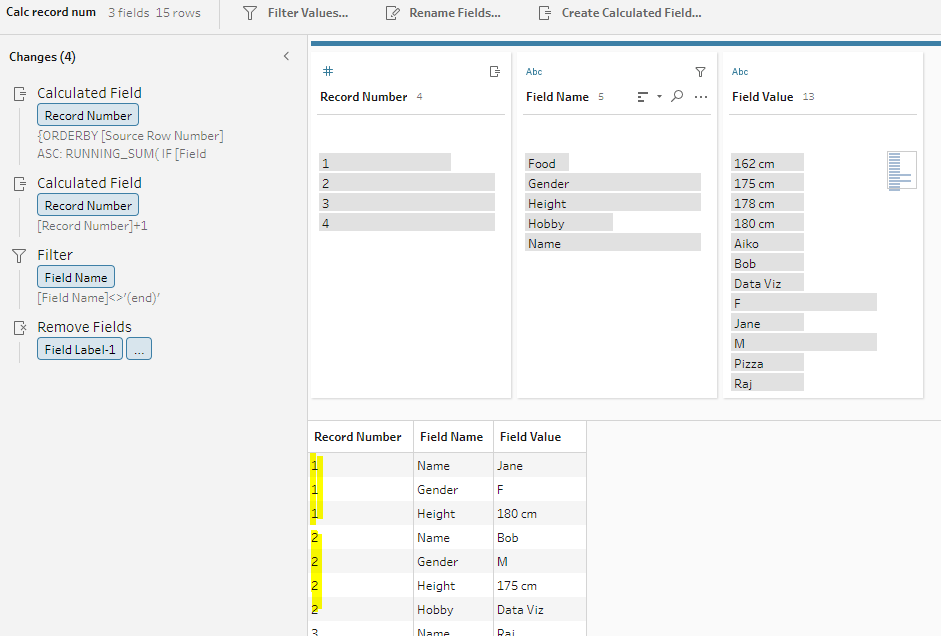Click the search icon on Field Name card
Image resolution: width=941 pixels, height=636 pixels.
click(677, 97)
